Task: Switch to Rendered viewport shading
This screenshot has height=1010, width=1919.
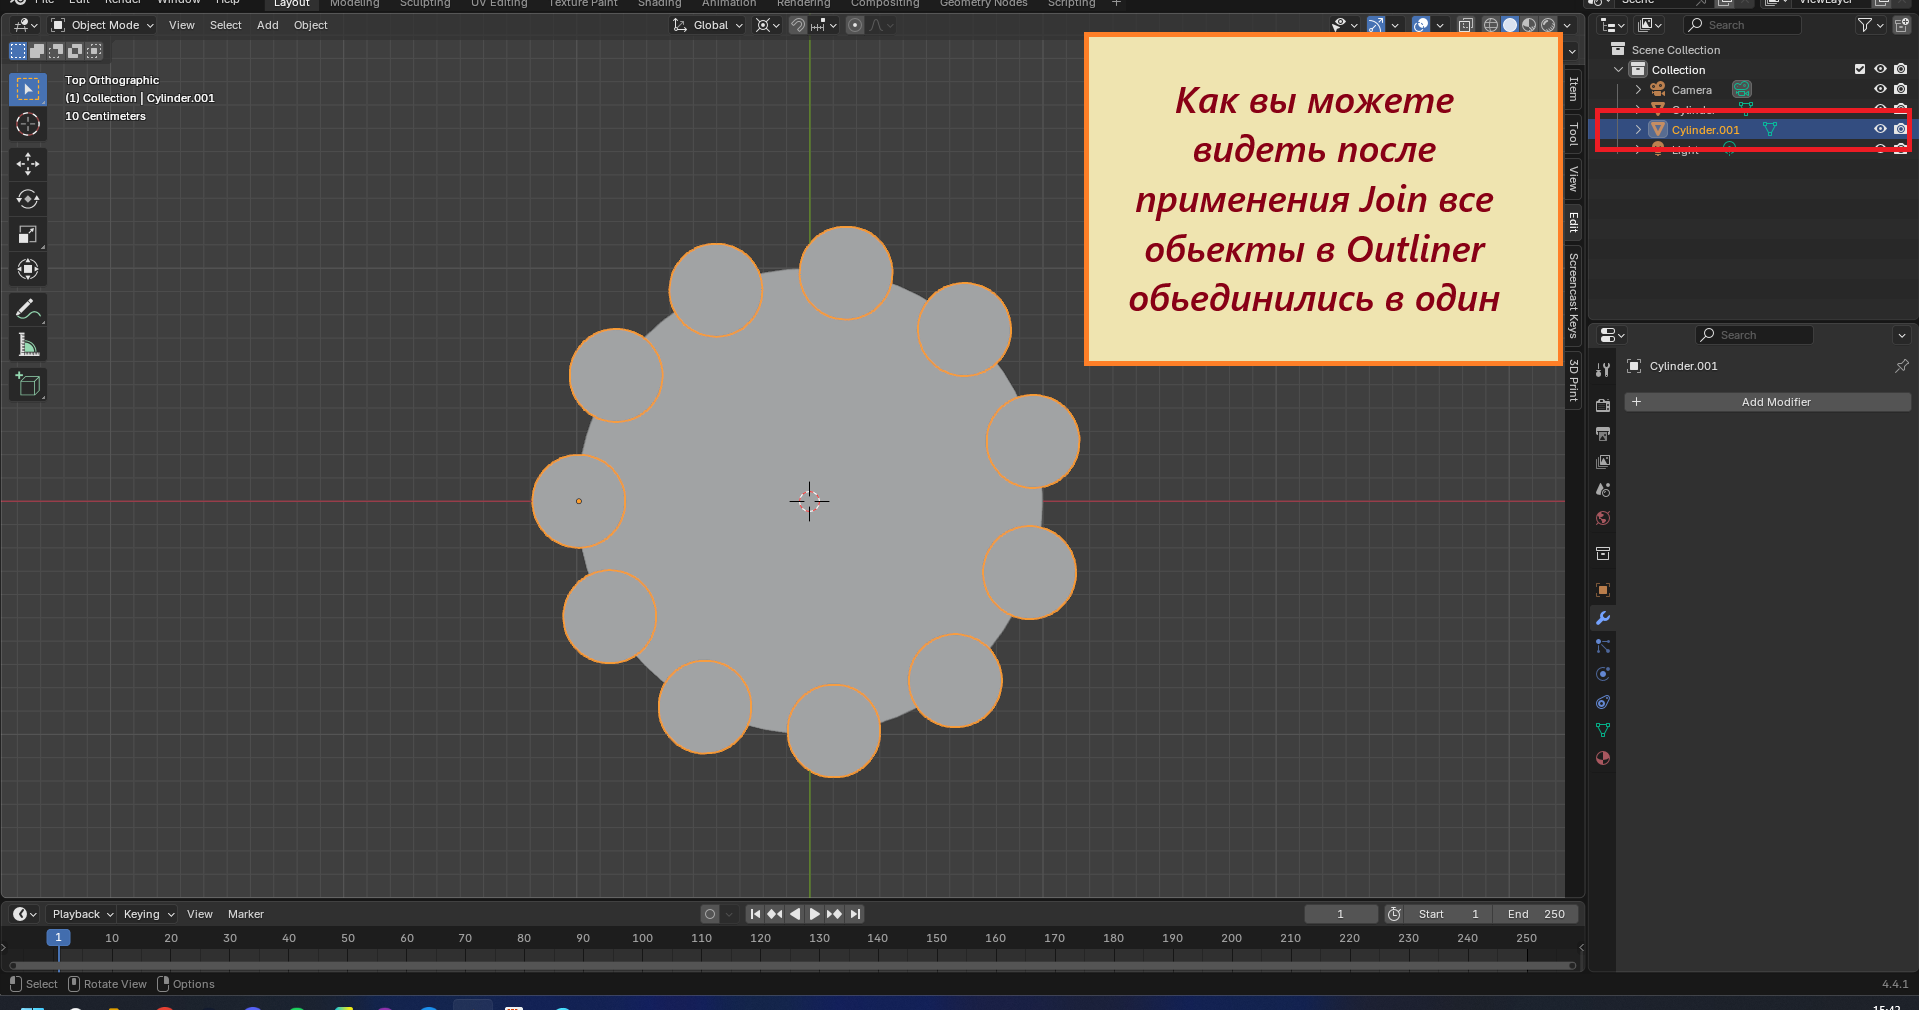Action: pos(1548,25)
